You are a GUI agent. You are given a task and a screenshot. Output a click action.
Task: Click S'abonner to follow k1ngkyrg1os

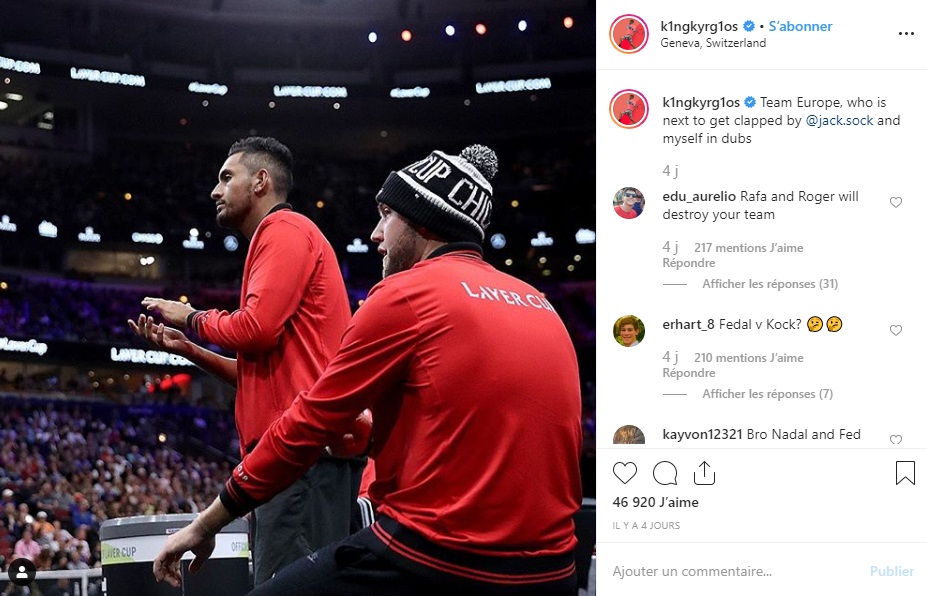(x=800, y=27)
